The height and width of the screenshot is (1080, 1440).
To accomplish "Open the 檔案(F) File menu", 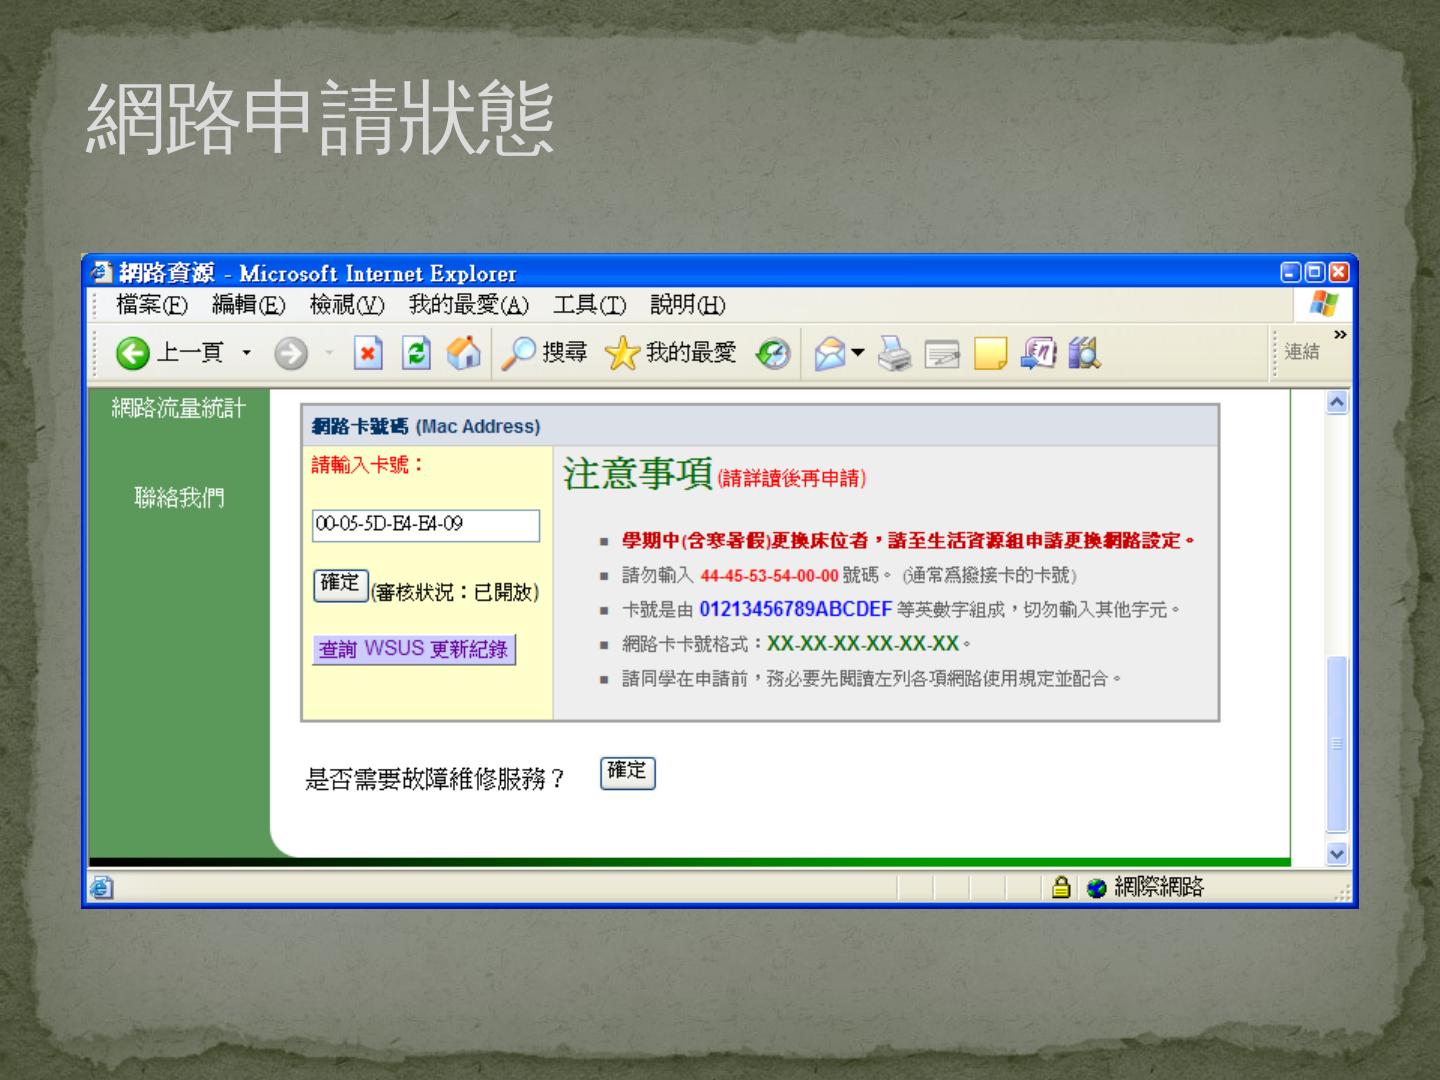I will click(152, 304).
